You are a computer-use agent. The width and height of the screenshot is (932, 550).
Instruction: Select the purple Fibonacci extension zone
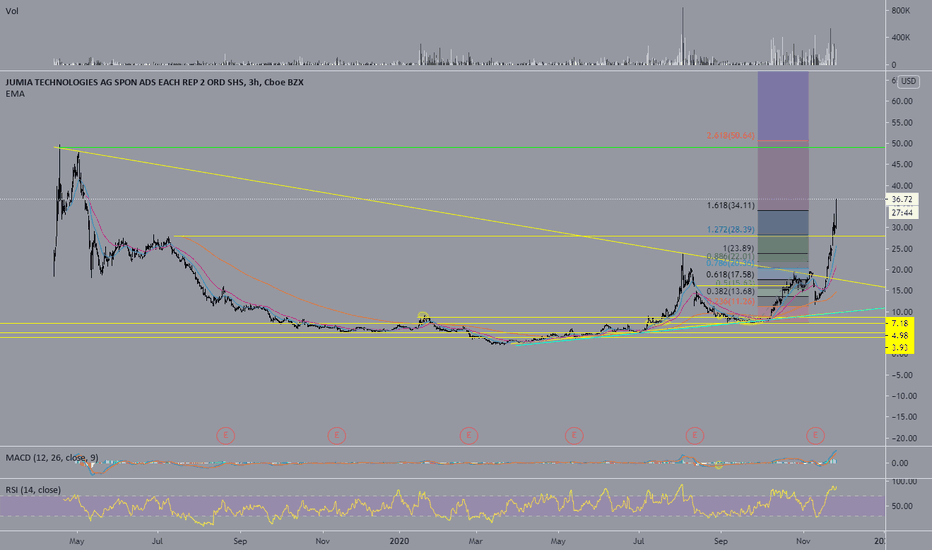click(783, 106)
